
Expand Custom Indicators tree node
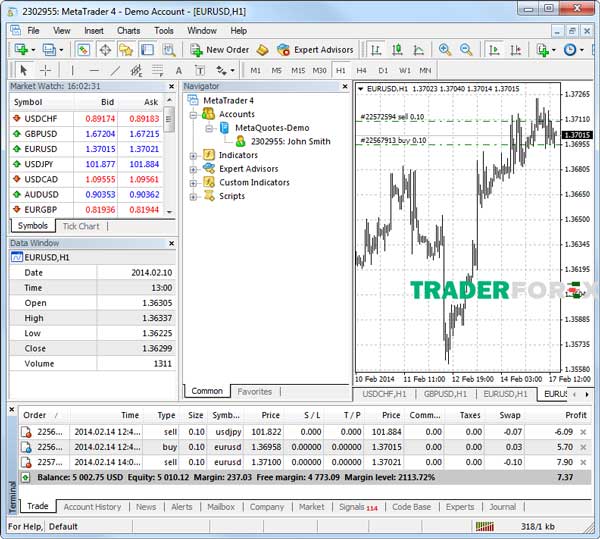coord(193,183)
